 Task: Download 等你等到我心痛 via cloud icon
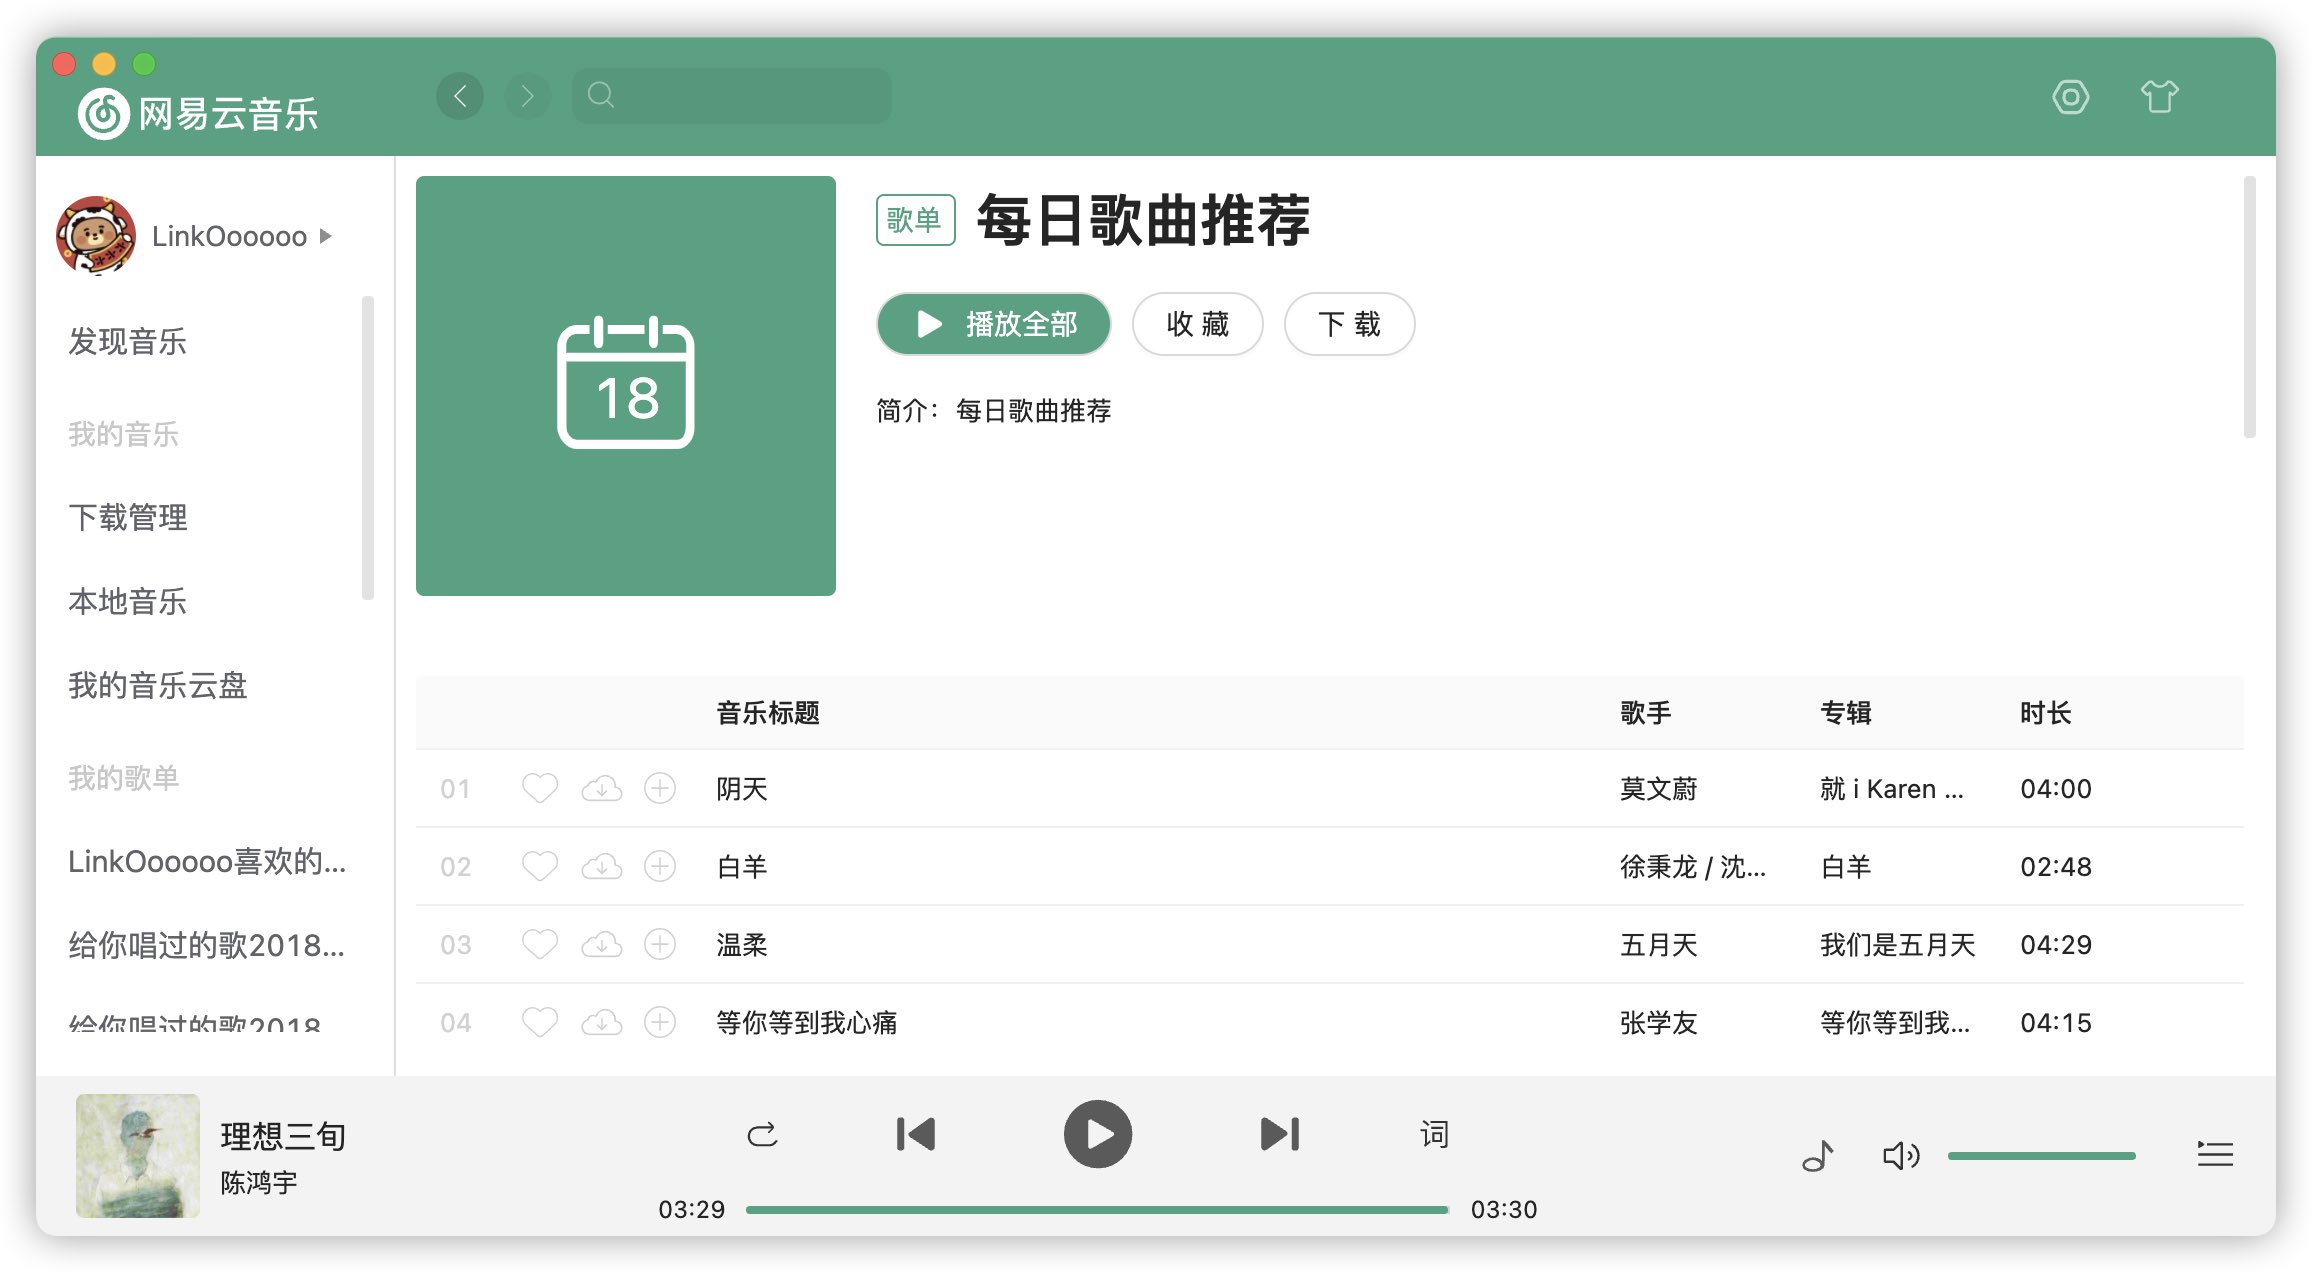coord(602,1023)
